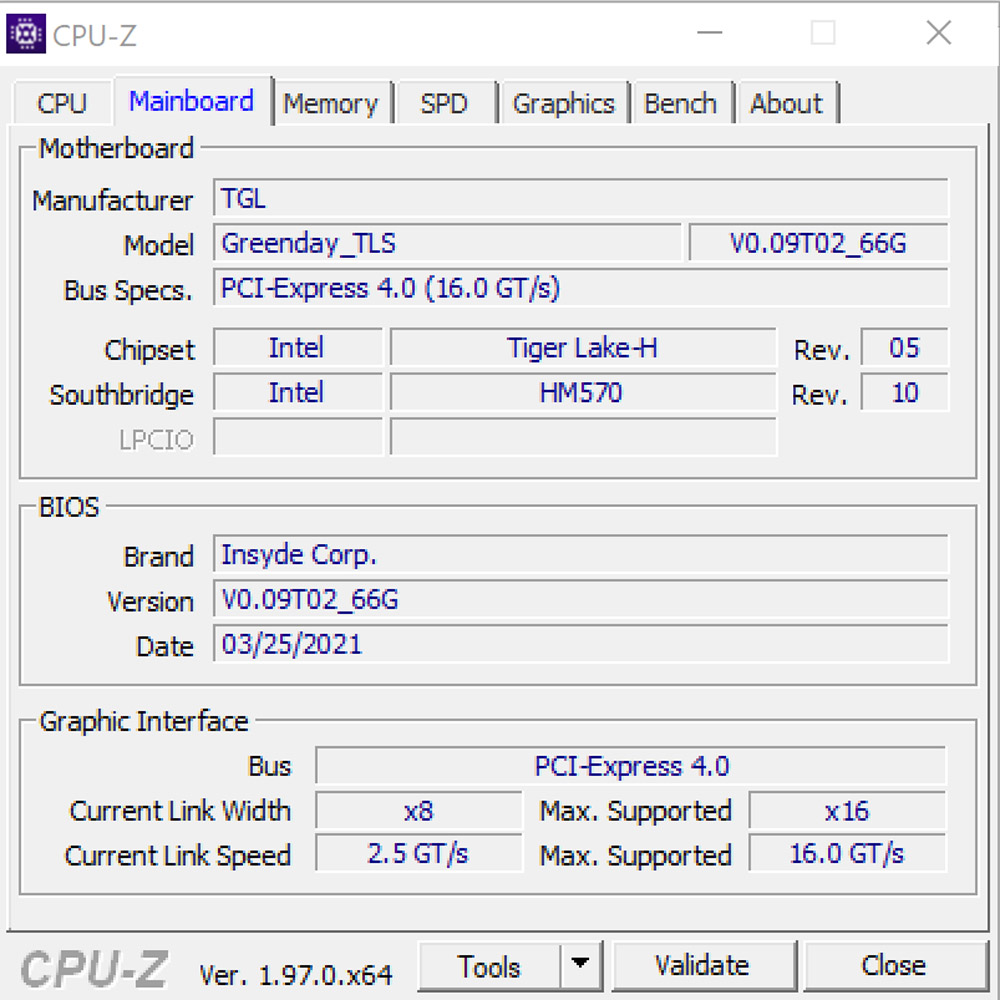This screenshot has width=1000, height=1000.
Task: Click the southbridge Rev. 10 value
Action: click(x=904, y=392)
